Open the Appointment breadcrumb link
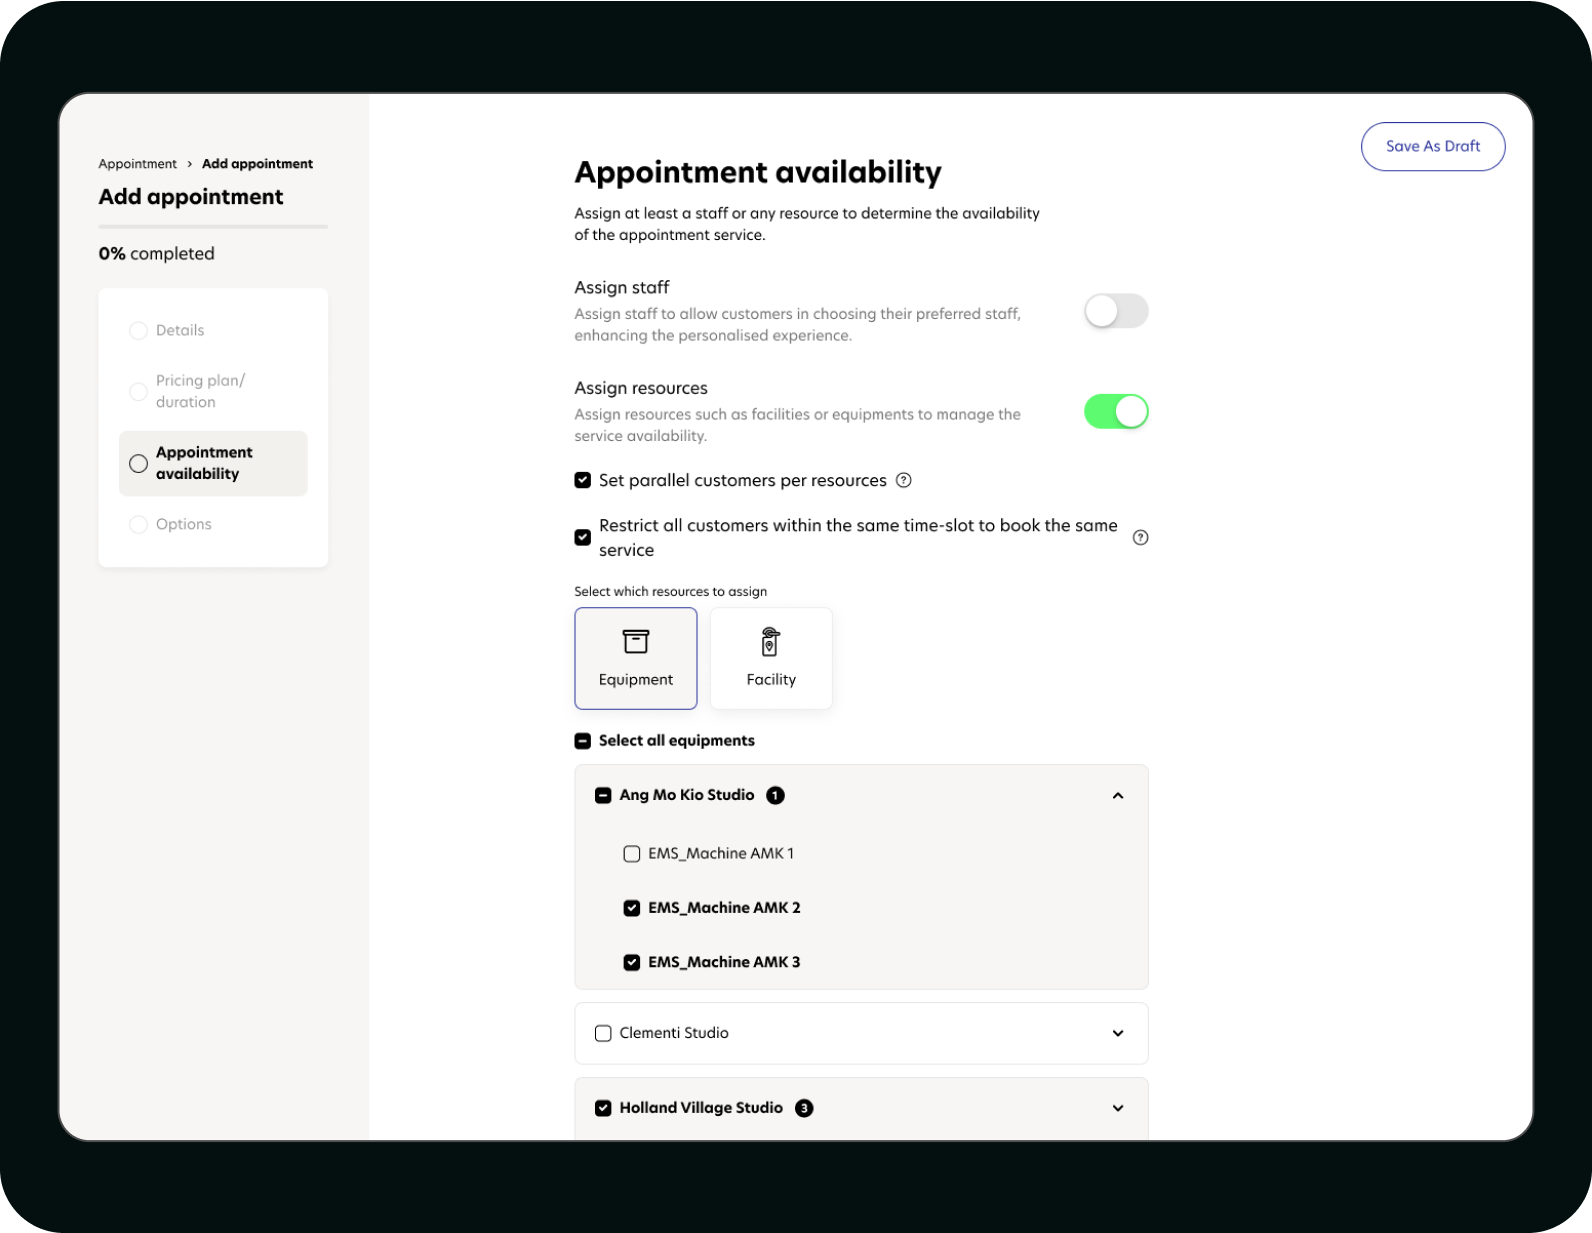The image size is (1592, 1233). [x=137, y=164]
